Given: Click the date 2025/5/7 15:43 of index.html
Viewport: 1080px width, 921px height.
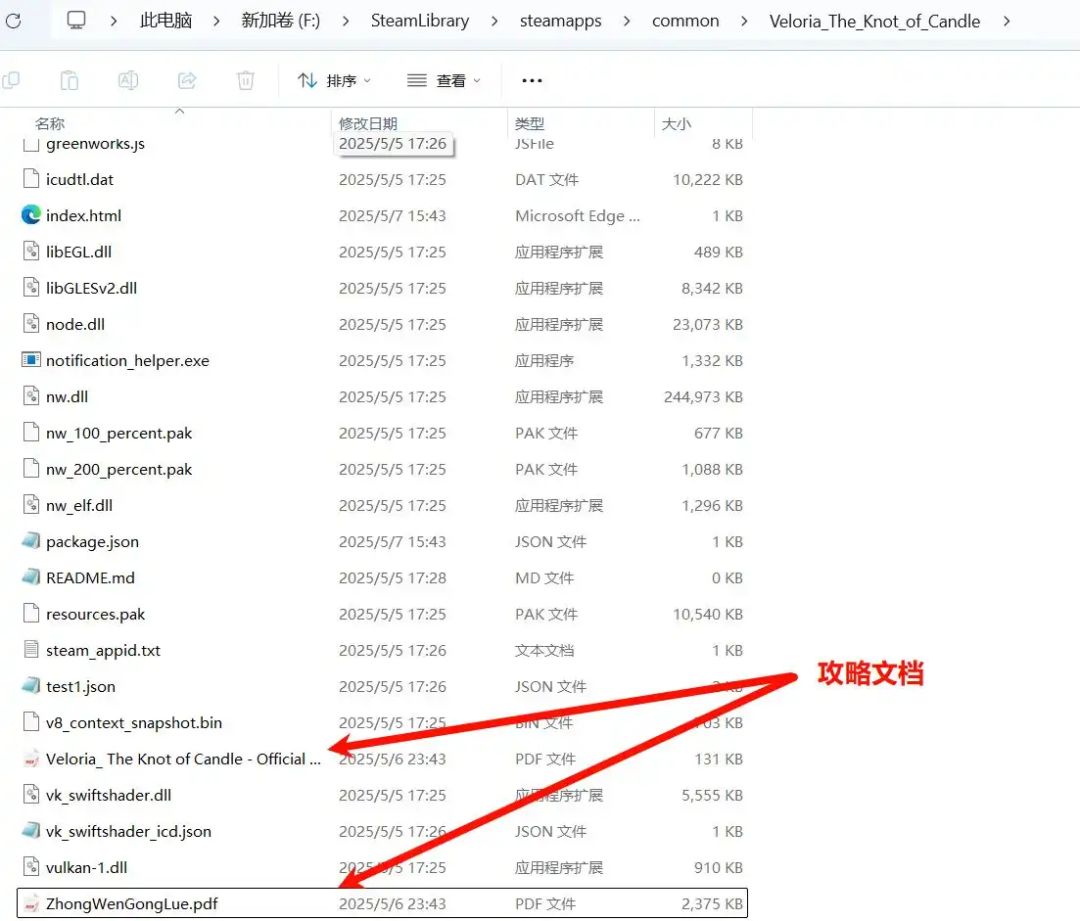Looking at the screenshot, I should [392, 216].
